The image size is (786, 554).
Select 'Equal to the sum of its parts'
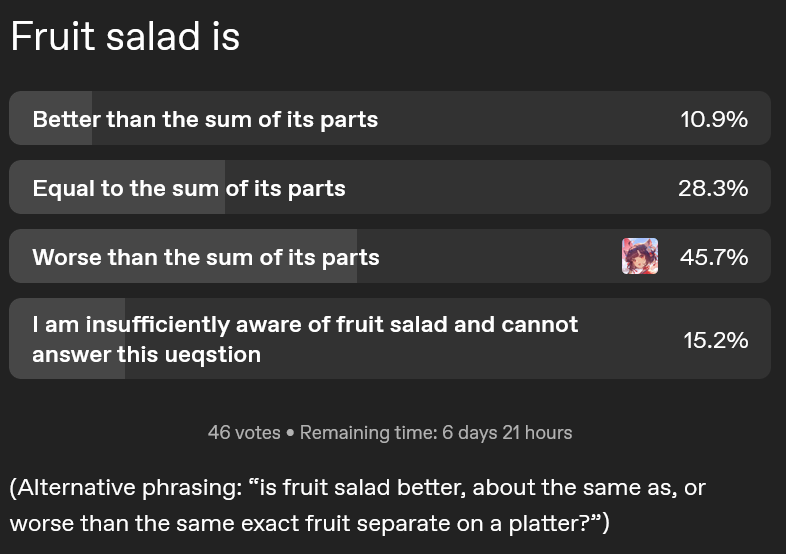pos(389,187)
